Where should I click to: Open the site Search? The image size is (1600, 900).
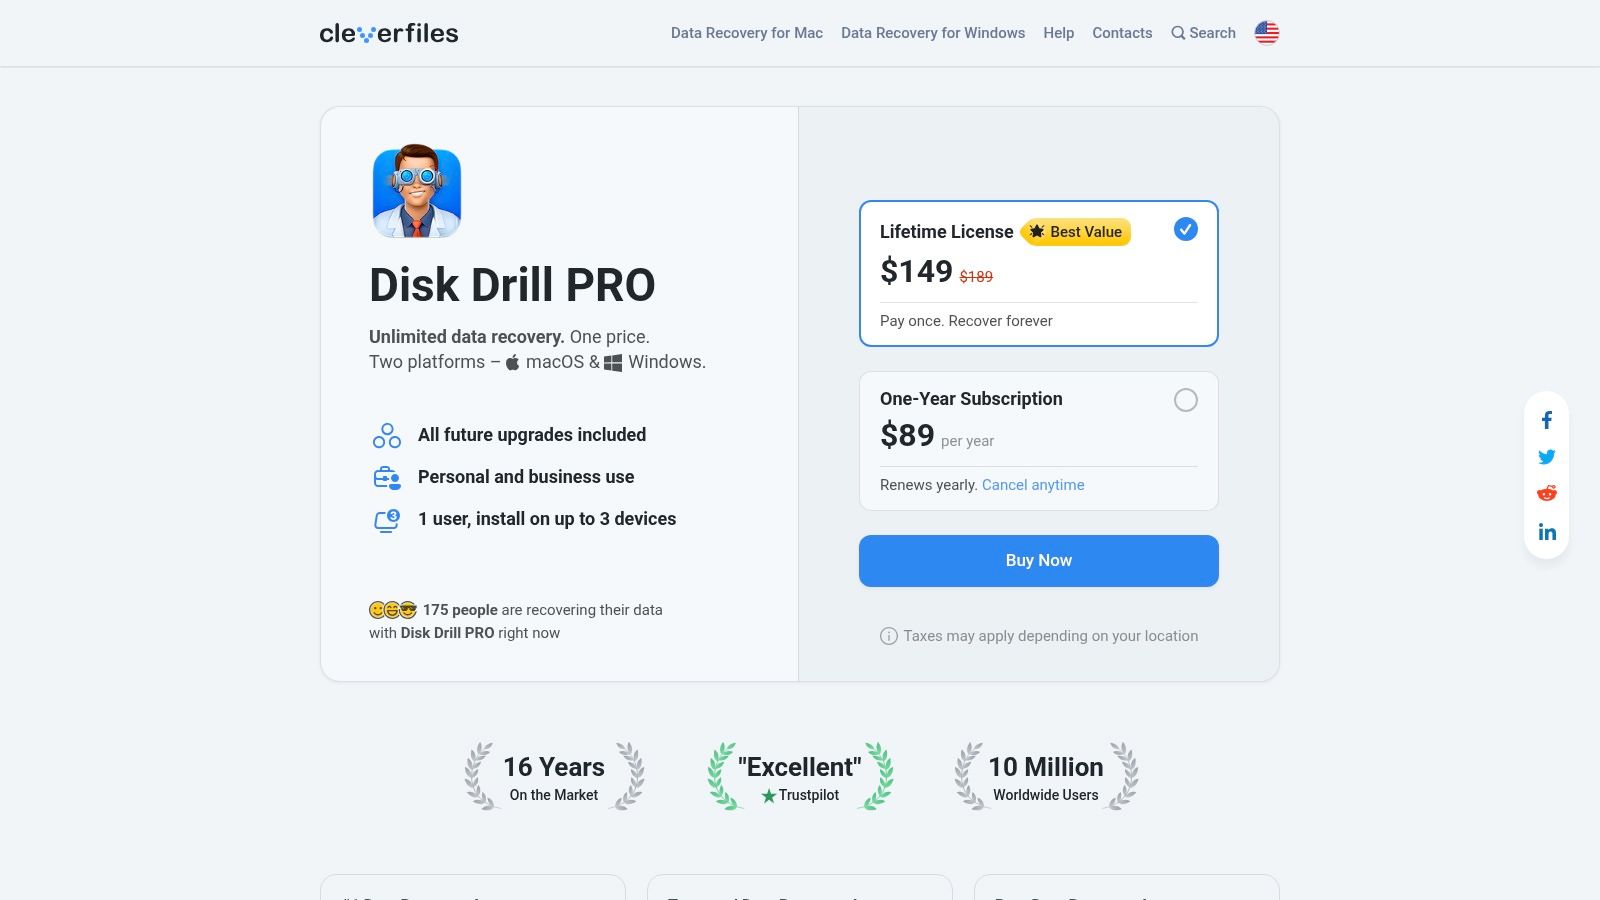coord(1203,33)
